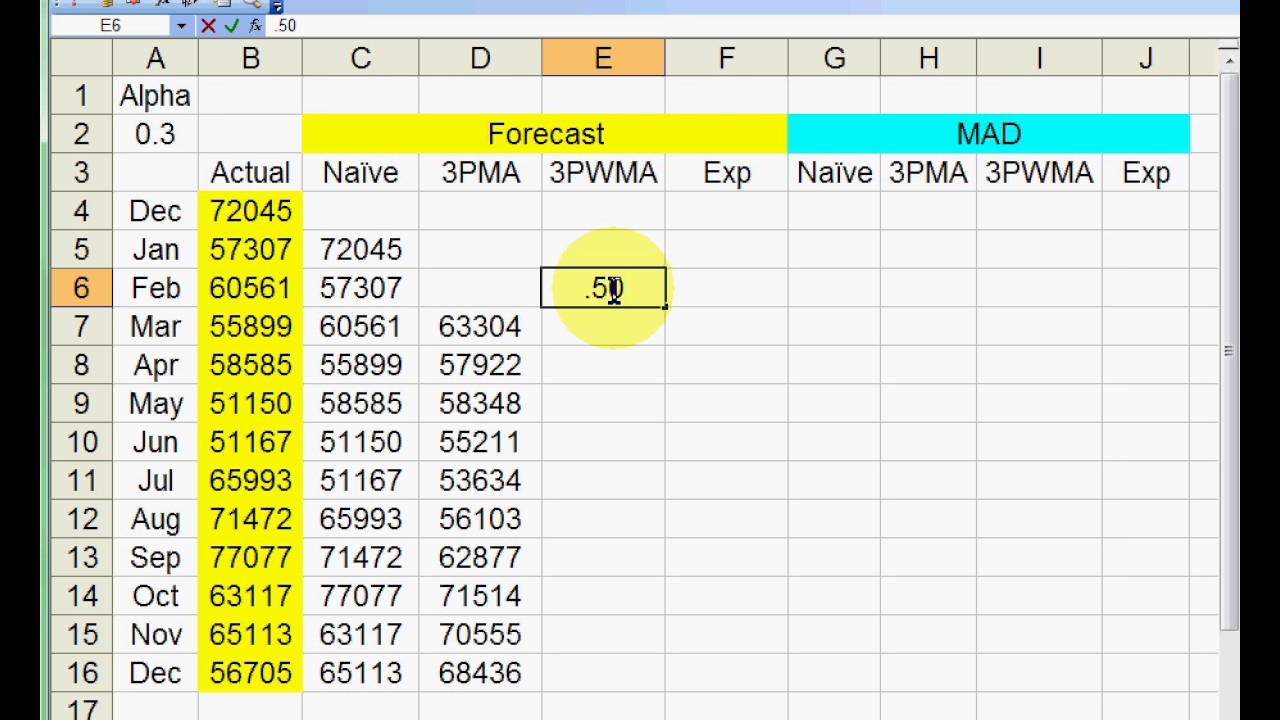Select column H header
This screenshot has height=720, width=1280.
(928, 58)
